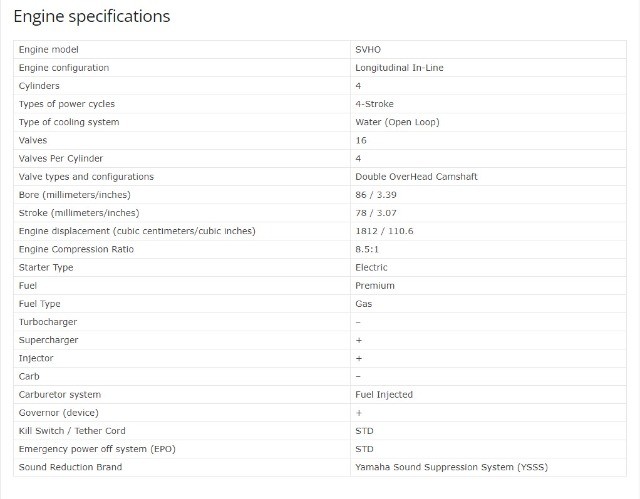This screenshot has height=499, width=640.
Task: Click the Water (Open Loop) cooling value
Action: pyautogui.click(x=397, y=122)
